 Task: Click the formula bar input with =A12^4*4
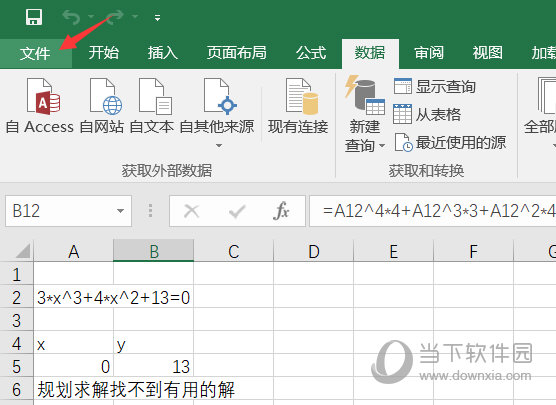pos(433,211)
